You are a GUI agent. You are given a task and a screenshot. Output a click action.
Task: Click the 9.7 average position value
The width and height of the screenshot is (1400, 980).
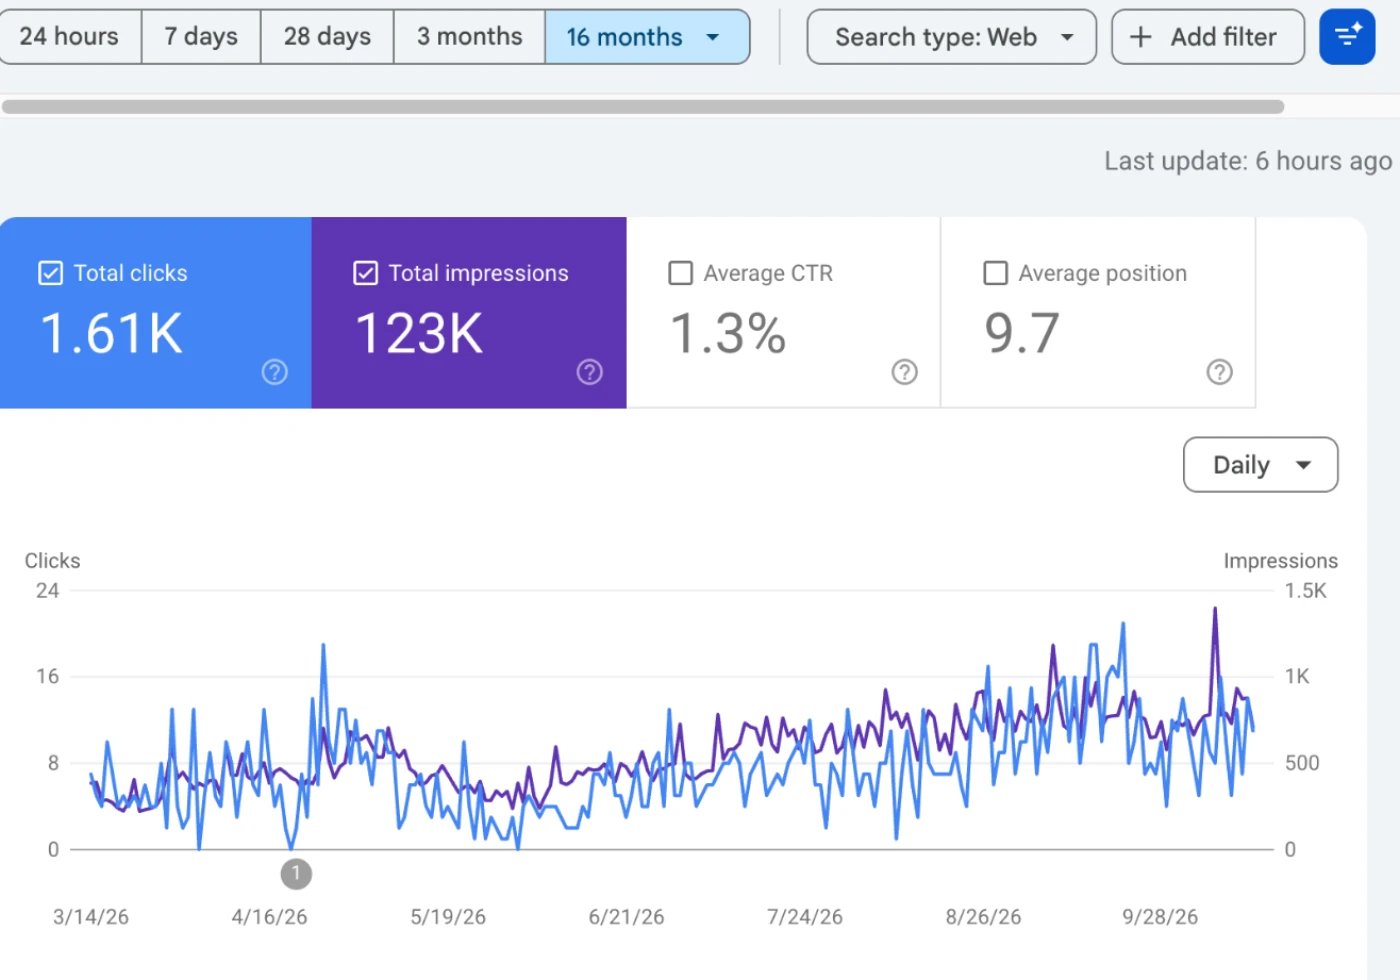pos(1022,333)
